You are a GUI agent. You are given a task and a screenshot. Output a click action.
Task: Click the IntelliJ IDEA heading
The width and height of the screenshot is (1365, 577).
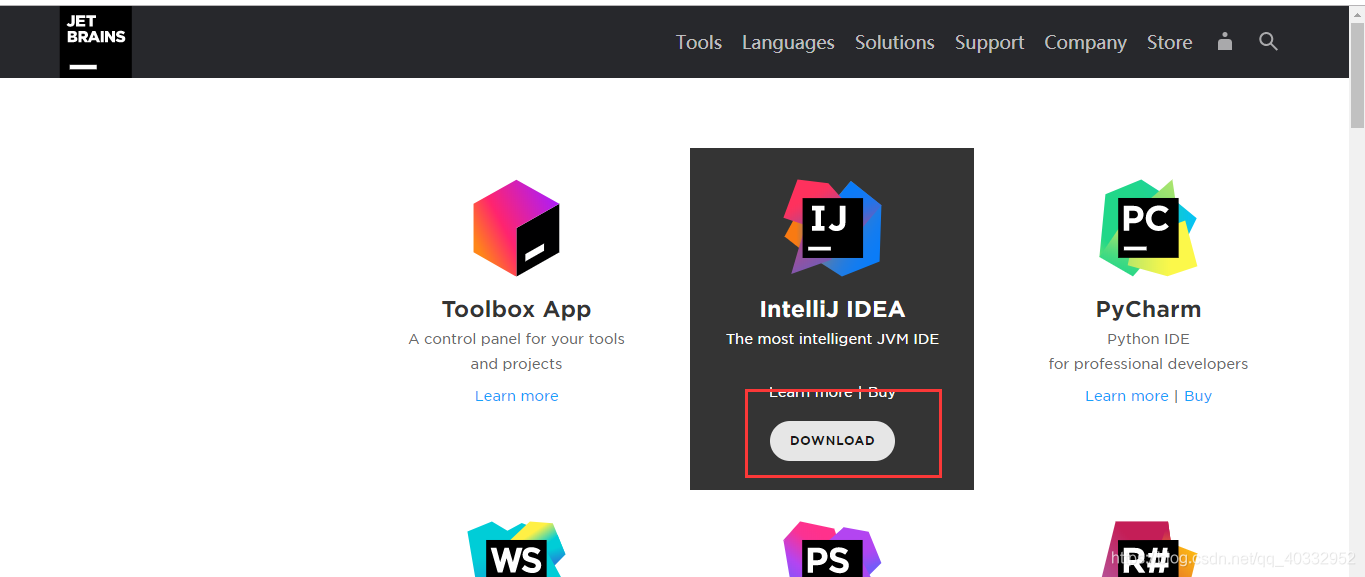(832, 309)
